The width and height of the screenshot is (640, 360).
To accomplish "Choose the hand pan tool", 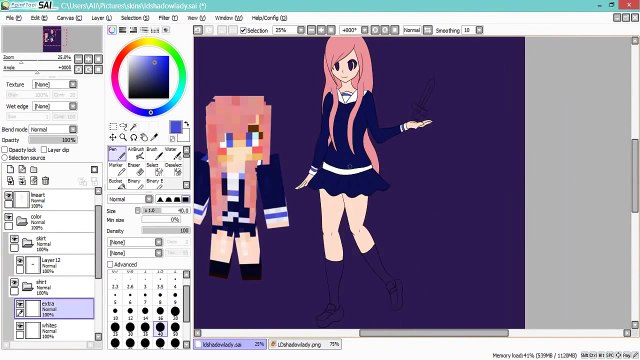I will click(x=144, y=137).
